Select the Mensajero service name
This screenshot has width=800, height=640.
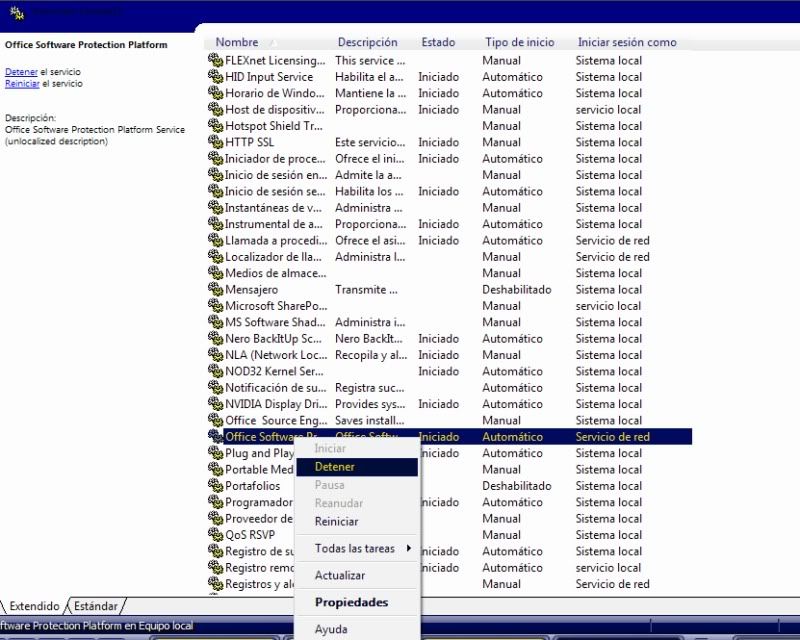pyautogui.click(x=252, y=289)
